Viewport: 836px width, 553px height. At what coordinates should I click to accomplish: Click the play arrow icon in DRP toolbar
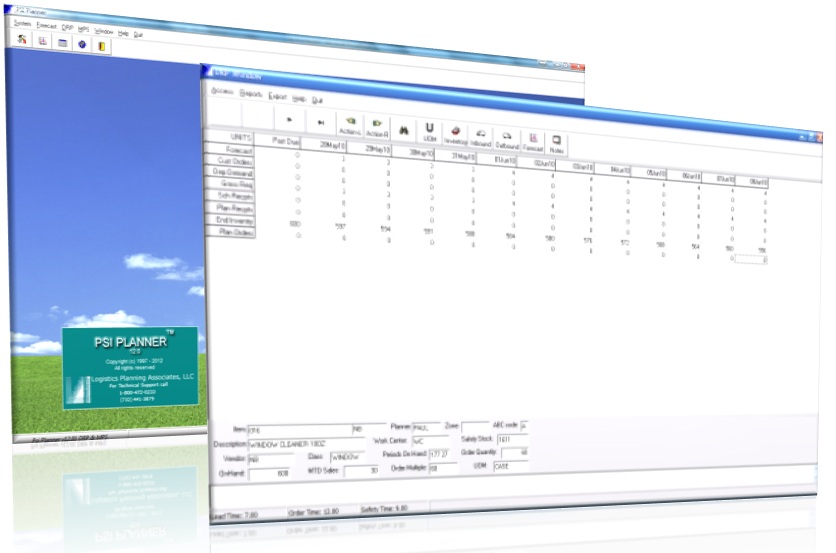click(x=290, y=120)
